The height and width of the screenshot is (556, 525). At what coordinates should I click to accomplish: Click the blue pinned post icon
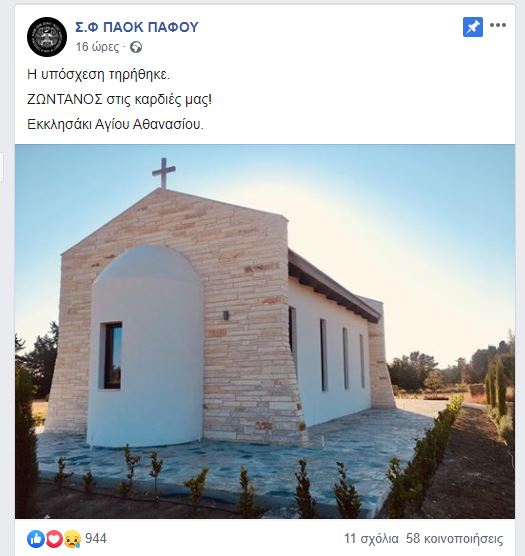point(473,27)
